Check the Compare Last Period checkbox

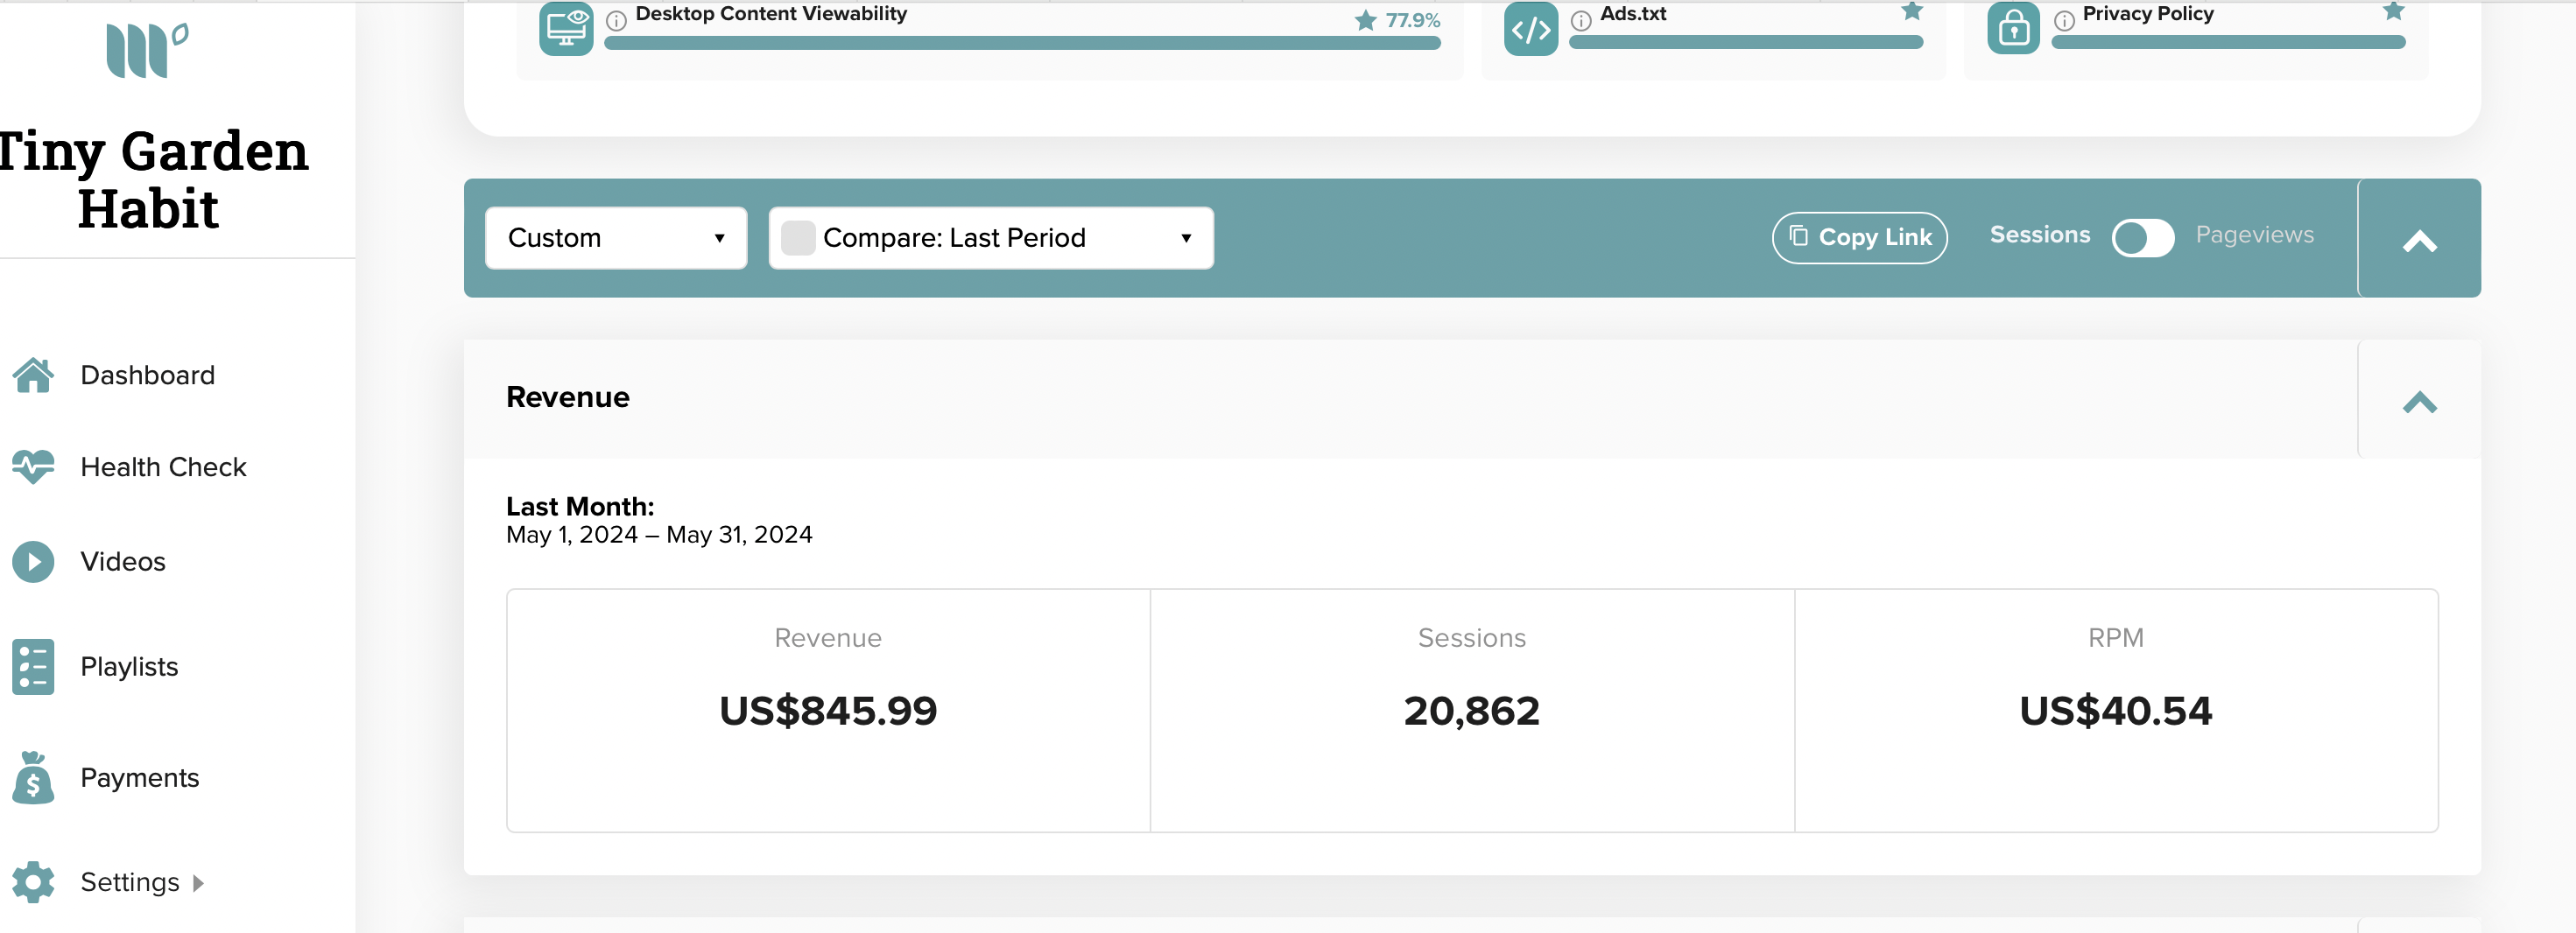pyautogui.click(x=797, y=238)
